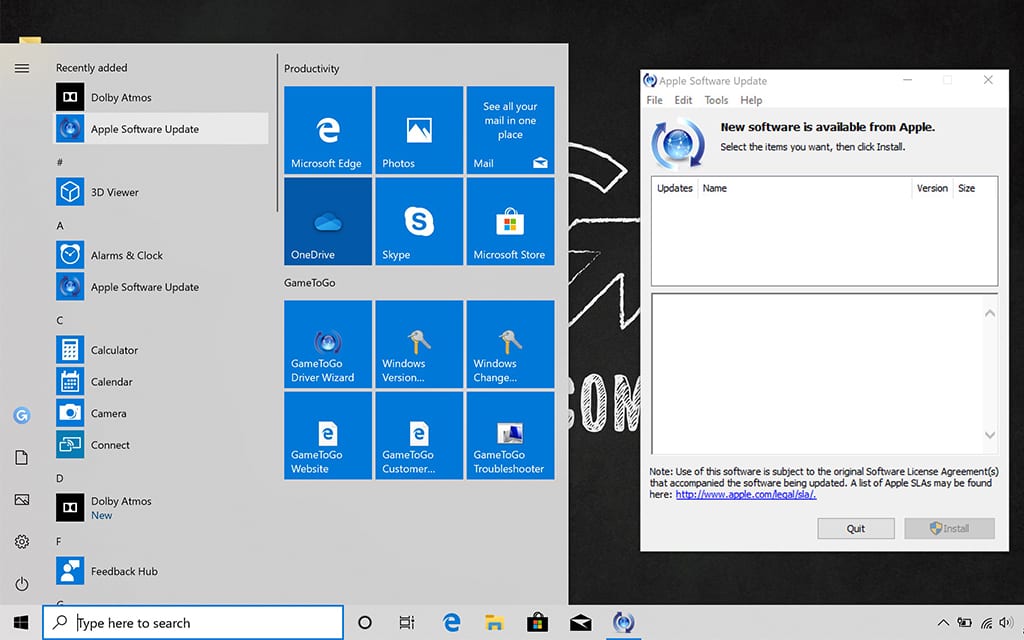Open the GameToGo Customer tile
This screenshot has width=1024, height=640.
(419, 436)
